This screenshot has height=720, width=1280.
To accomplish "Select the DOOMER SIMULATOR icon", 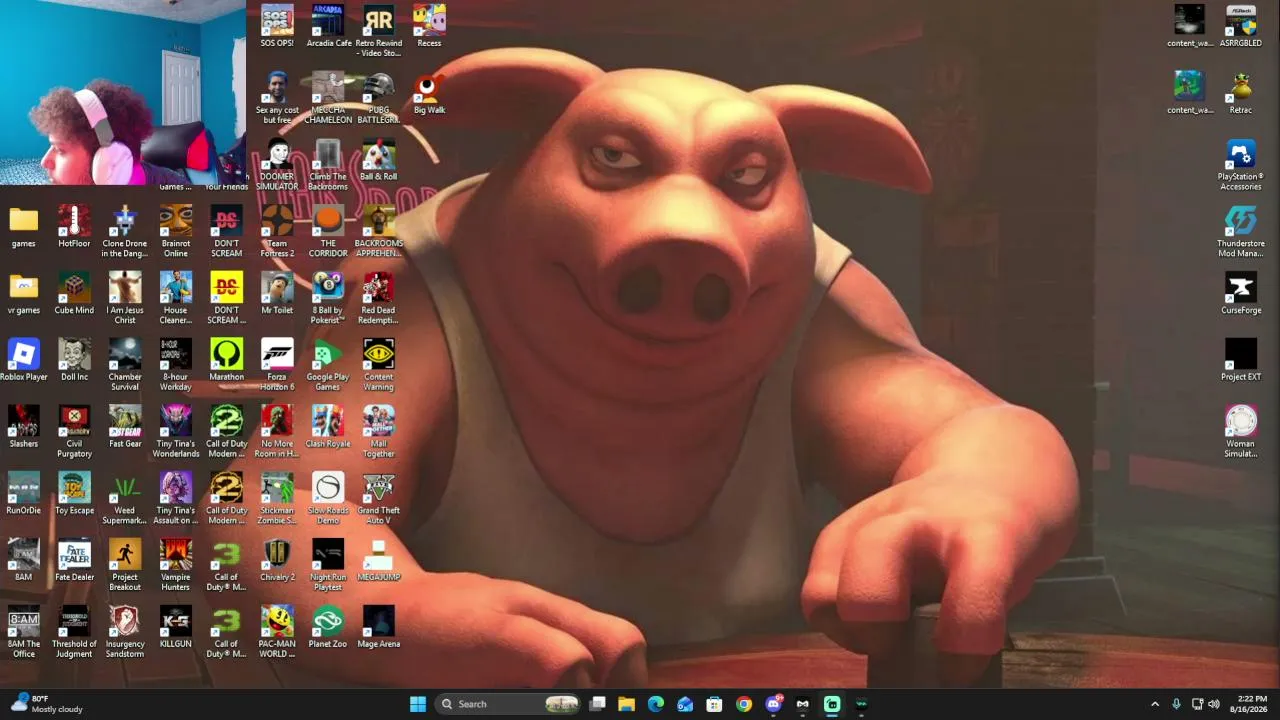I will [x=277, y=165].
